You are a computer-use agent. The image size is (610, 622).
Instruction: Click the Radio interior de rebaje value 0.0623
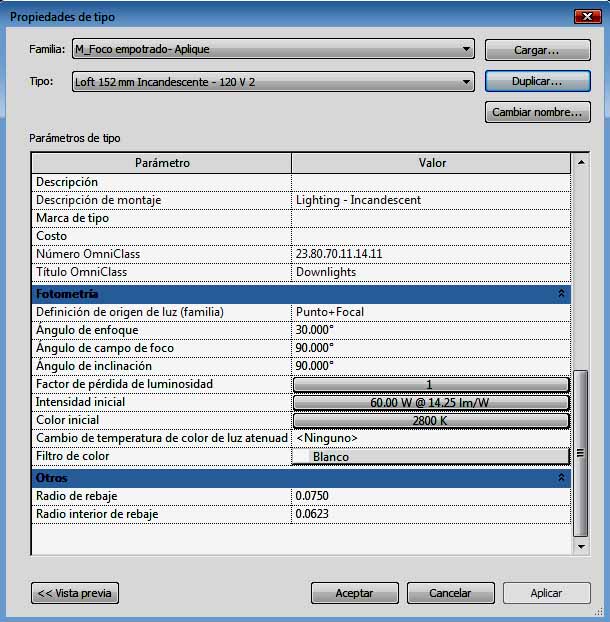[x=431, y=514]
